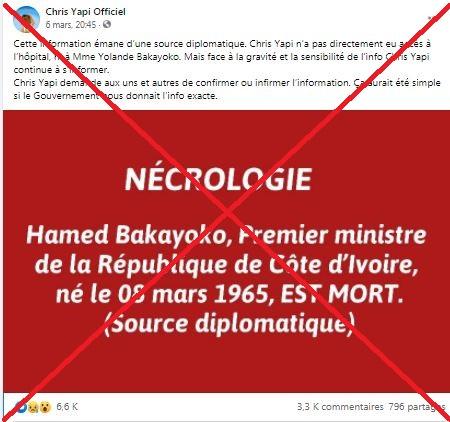The width and height of the screenshot is (450, 422).
Task: Open the red NÉCROLOGIE image
Action: point(226,251)
